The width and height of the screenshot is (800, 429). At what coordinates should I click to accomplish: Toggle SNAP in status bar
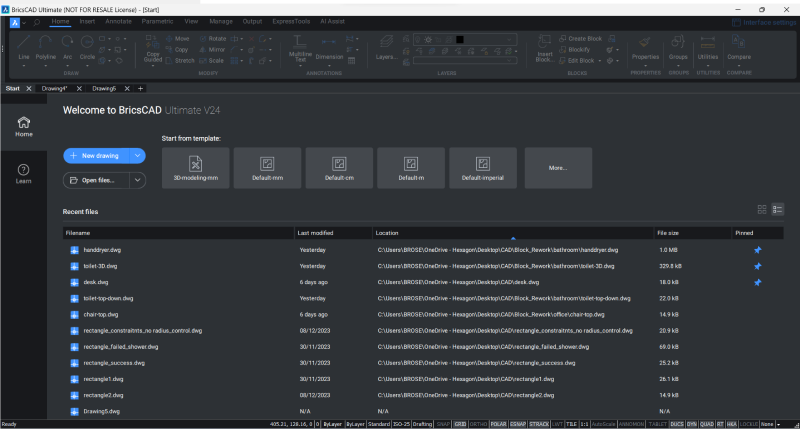click(443, 424)
